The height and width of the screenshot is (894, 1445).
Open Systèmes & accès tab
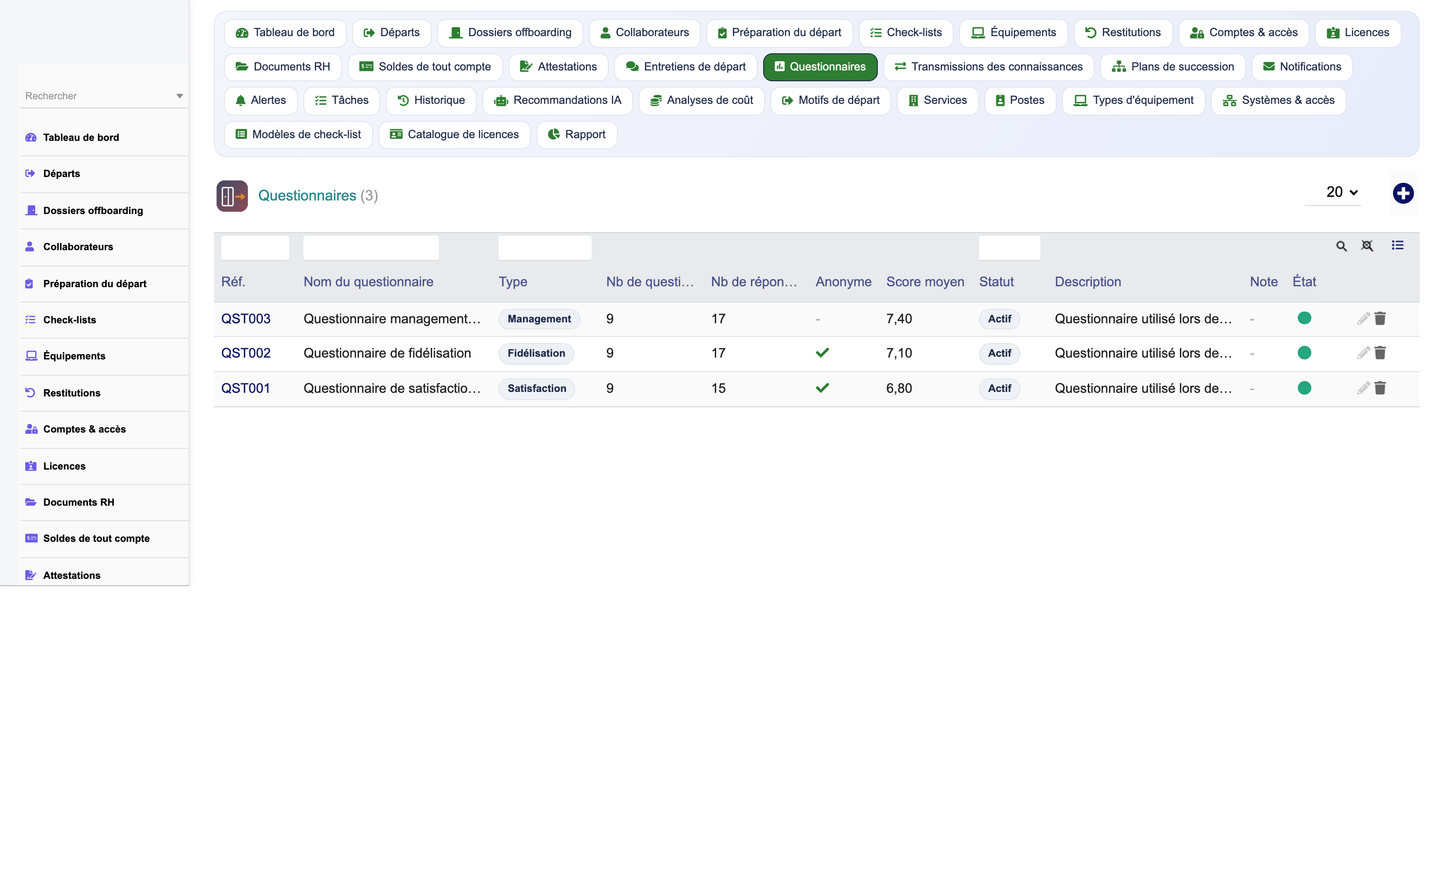1278,101
